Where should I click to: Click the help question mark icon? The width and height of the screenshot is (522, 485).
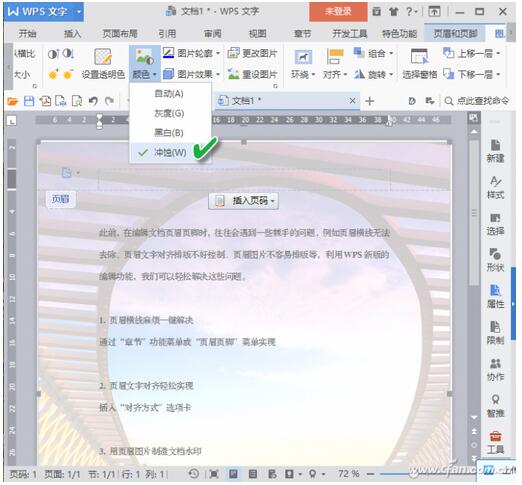[x=409, y=12]
